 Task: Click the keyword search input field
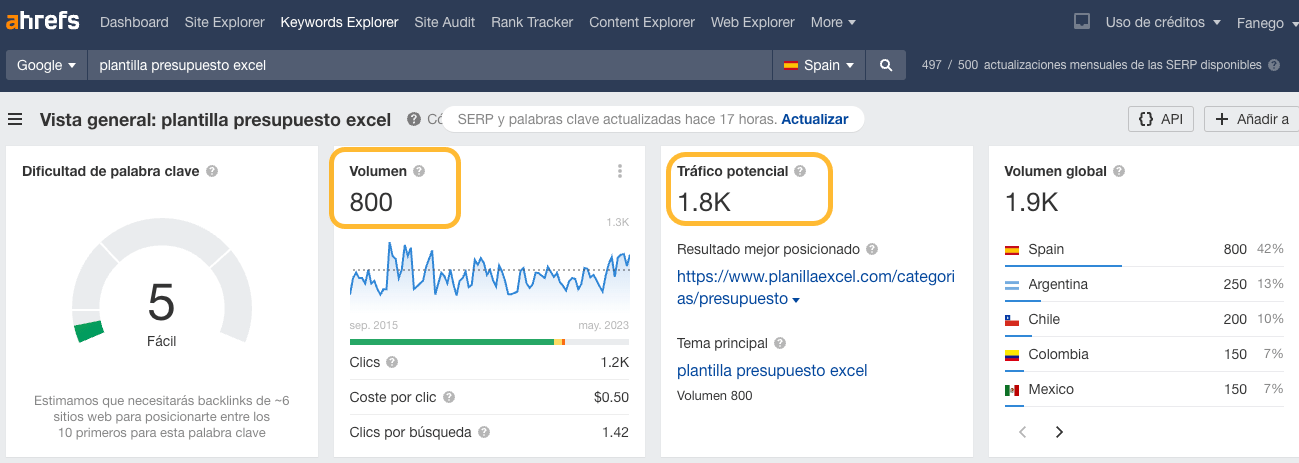pos(429,65)
